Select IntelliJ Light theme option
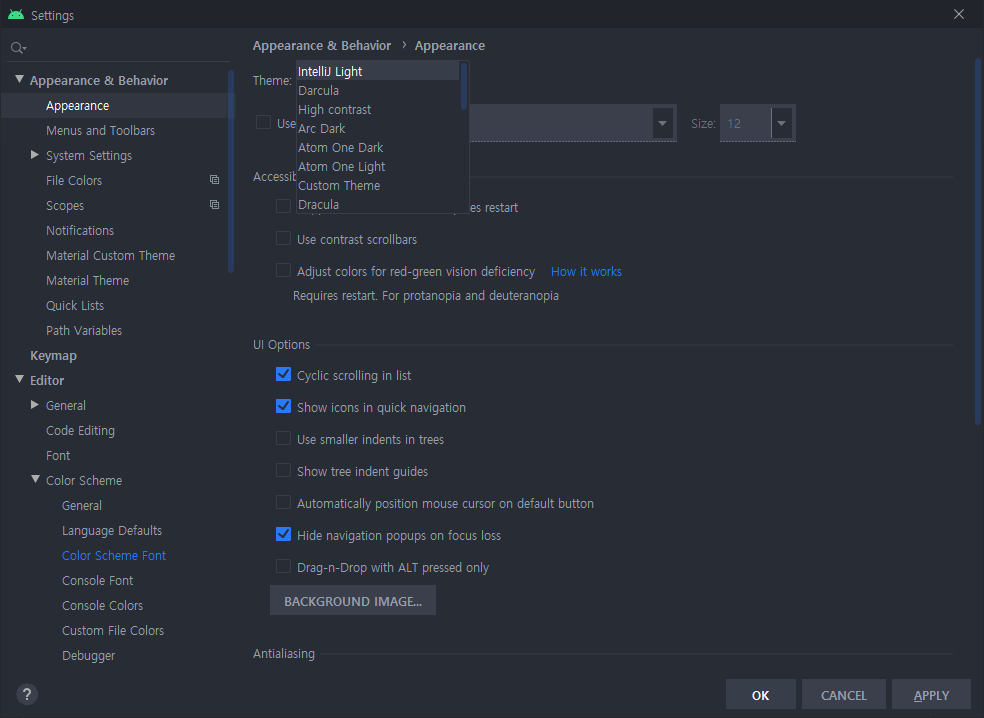 tap(378, 72)
